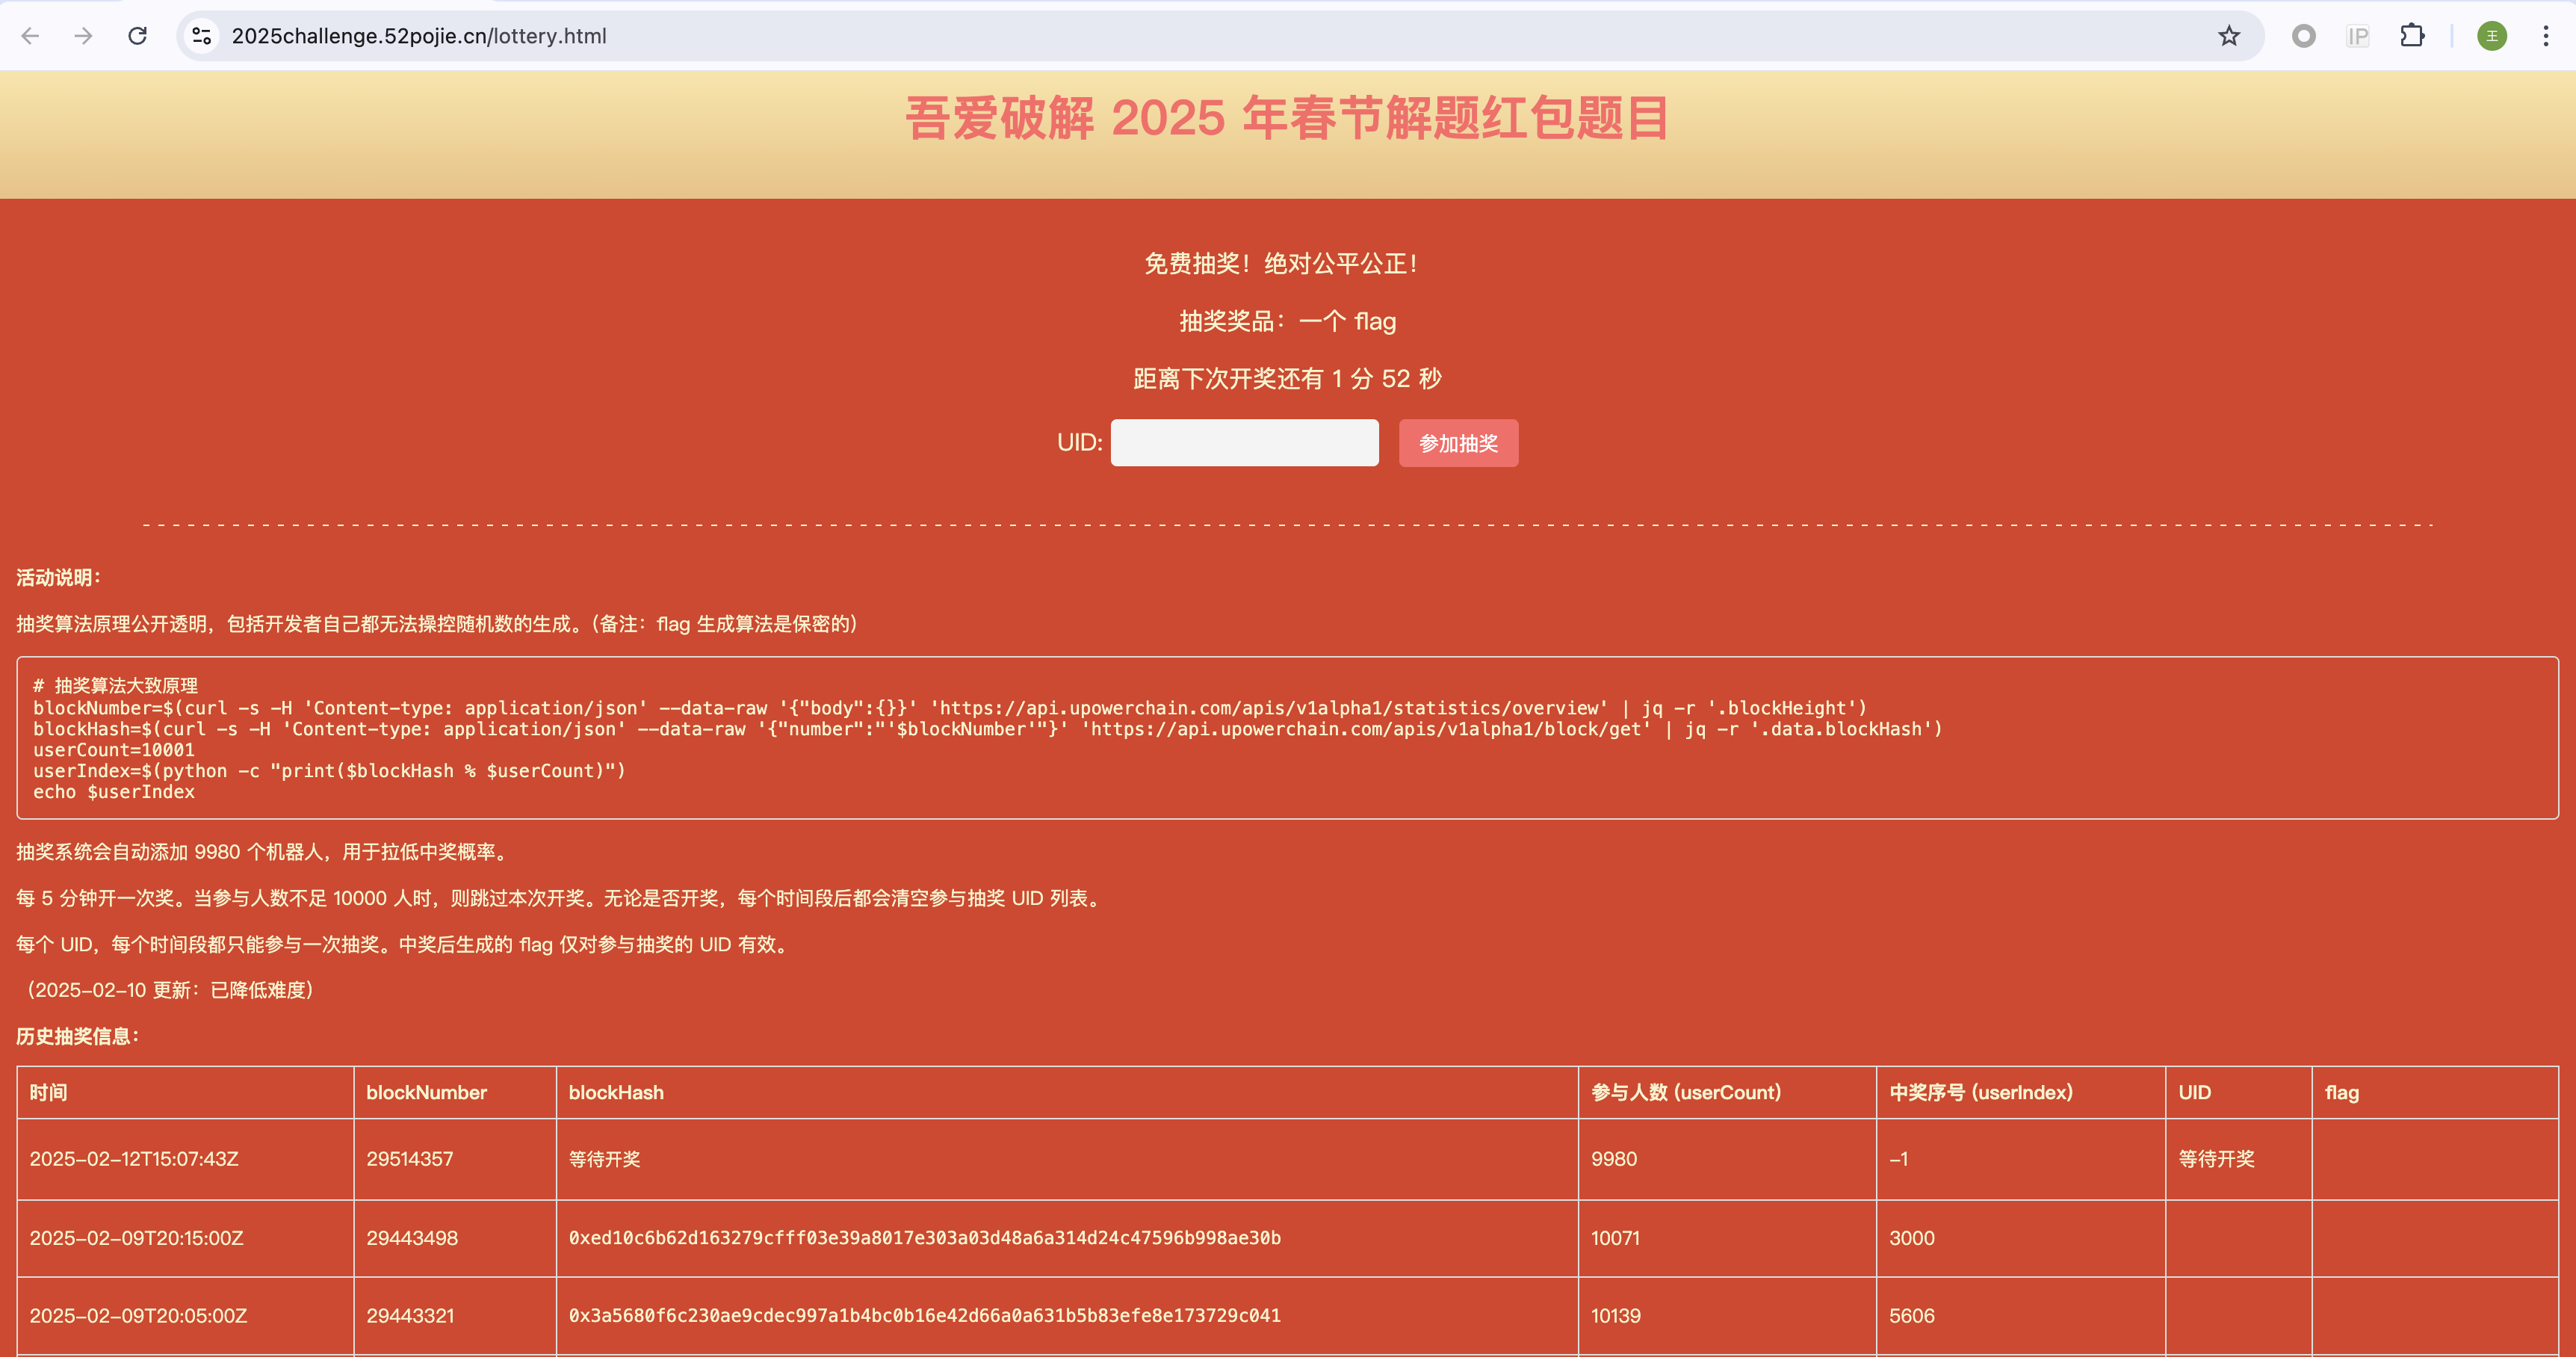Screen dimensions: 2576x1357
Task: Open the Chrome three-dot menu
Action: click(2546, 36)
